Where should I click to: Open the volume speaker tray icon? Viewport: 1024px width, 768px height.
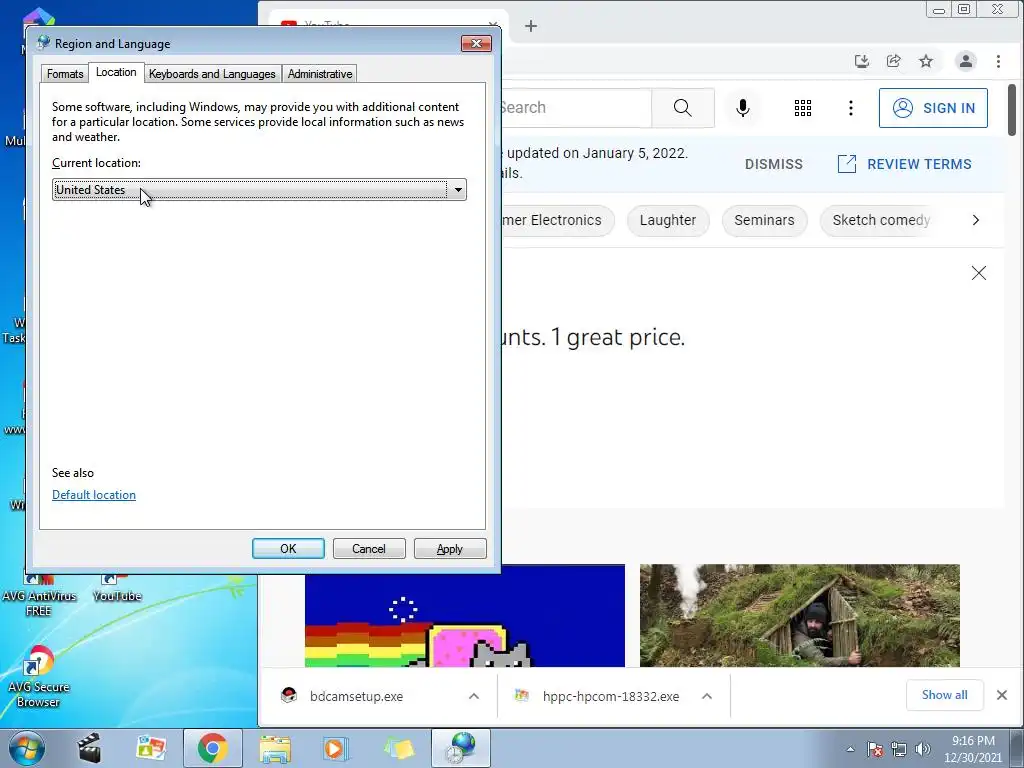tap(923, 749)
